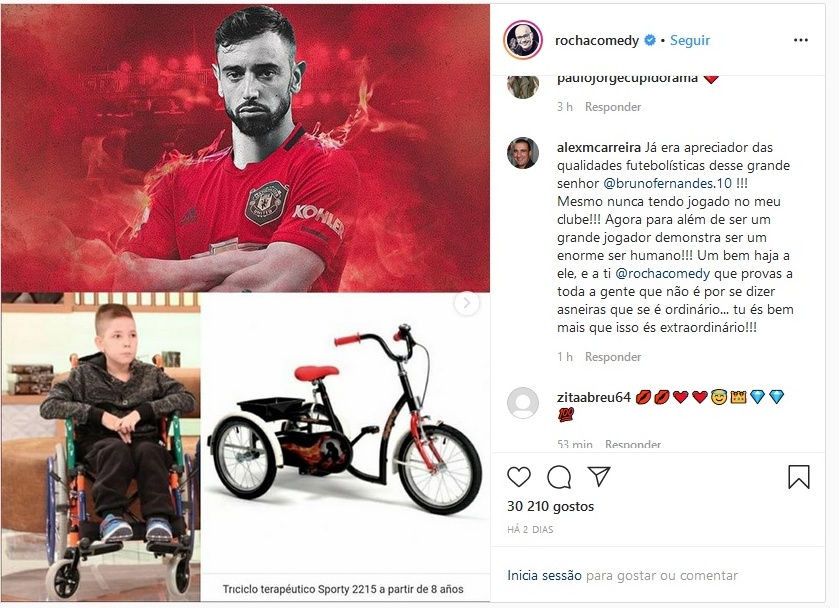Go to next photo in carousel
Image resolution: width=839 pixels, height=608 pixels.
click(467, 303)
